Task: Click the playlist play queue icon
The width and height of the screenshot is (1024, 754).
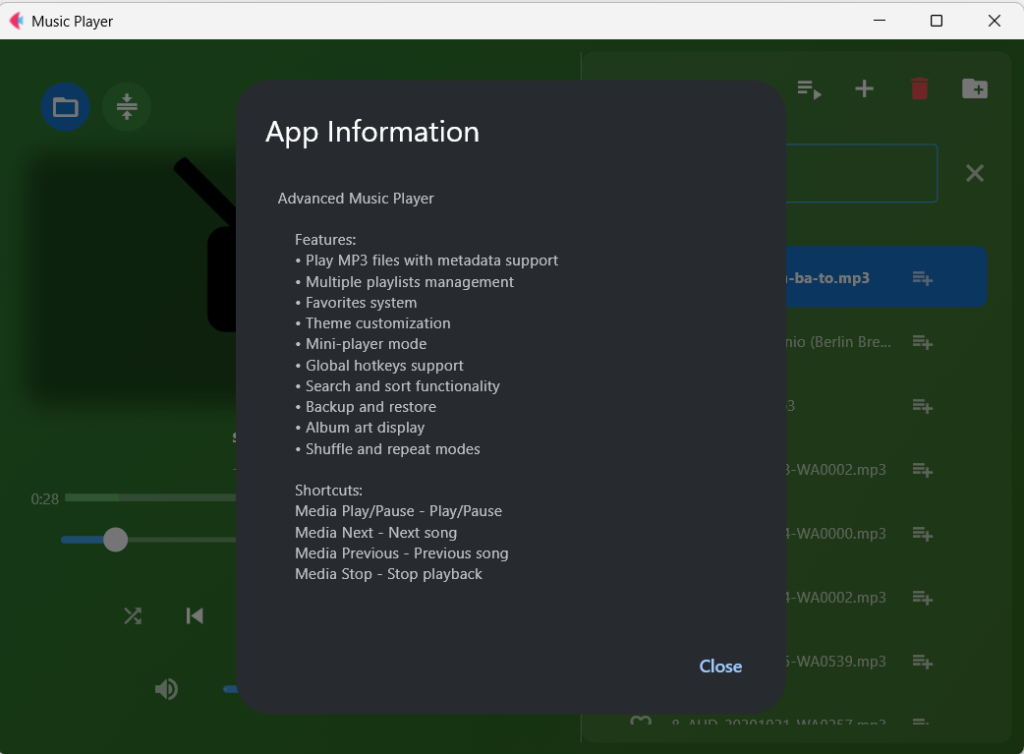Action: pyautogui.click(x=809, y=89)
